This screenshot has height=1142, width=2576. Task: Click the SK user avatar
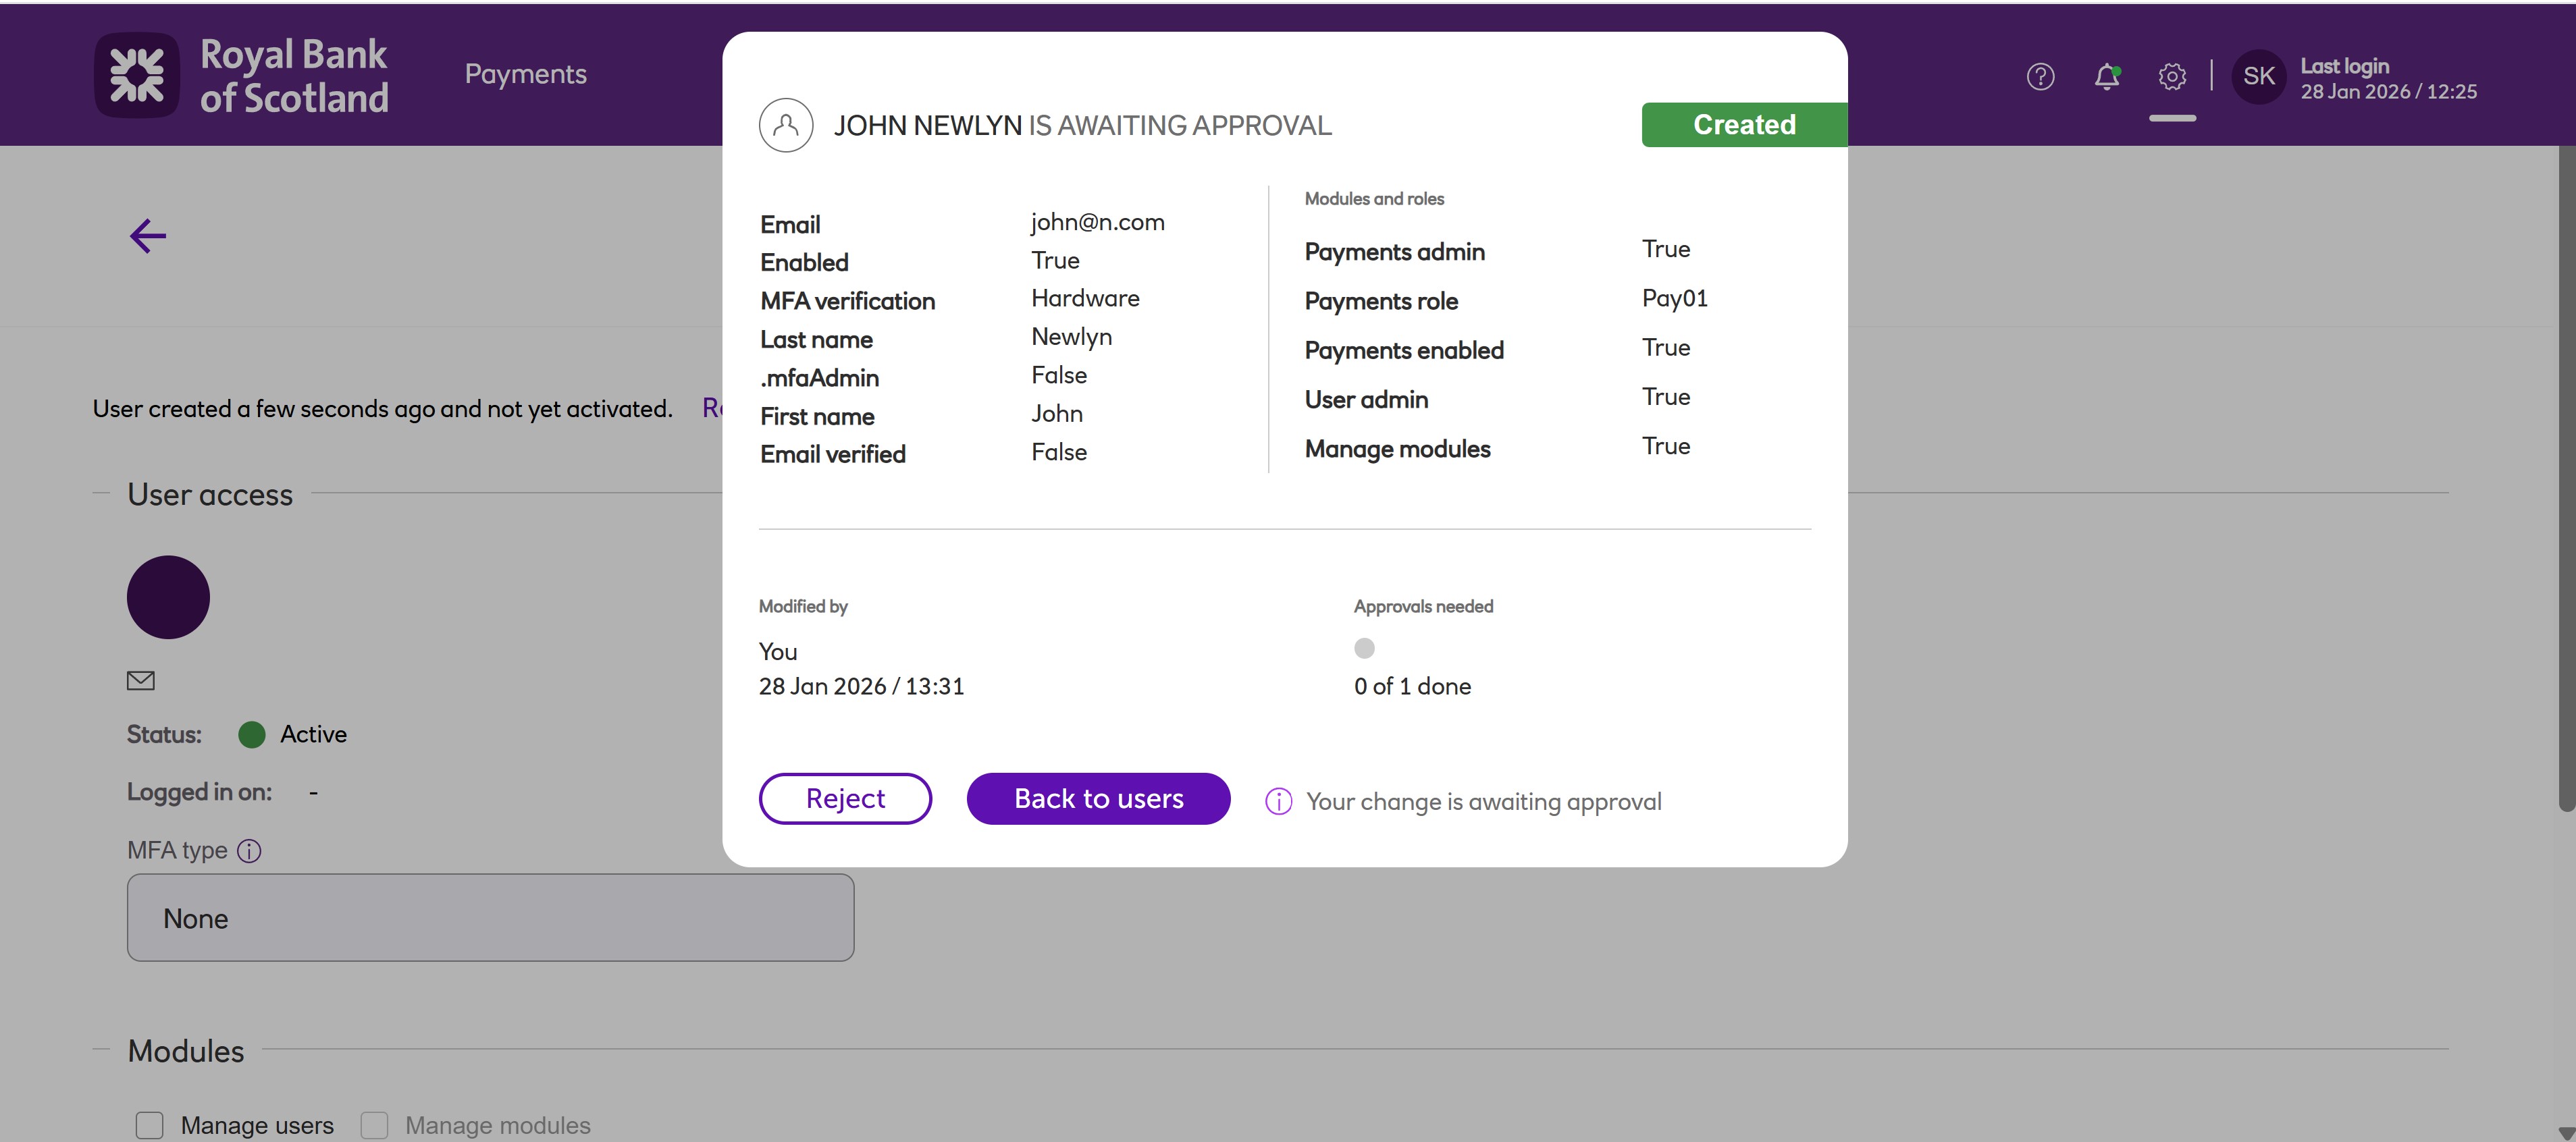point(2259,76)
